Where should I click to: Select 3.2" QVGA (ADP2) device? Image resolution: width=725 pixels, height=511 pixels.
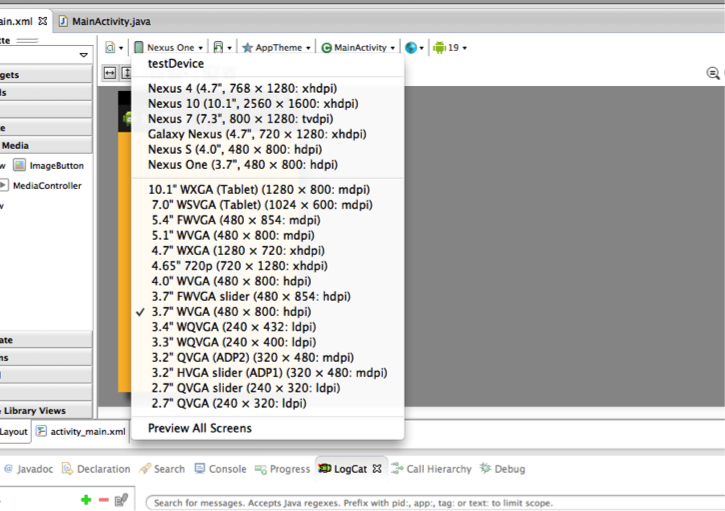point(268,357)
